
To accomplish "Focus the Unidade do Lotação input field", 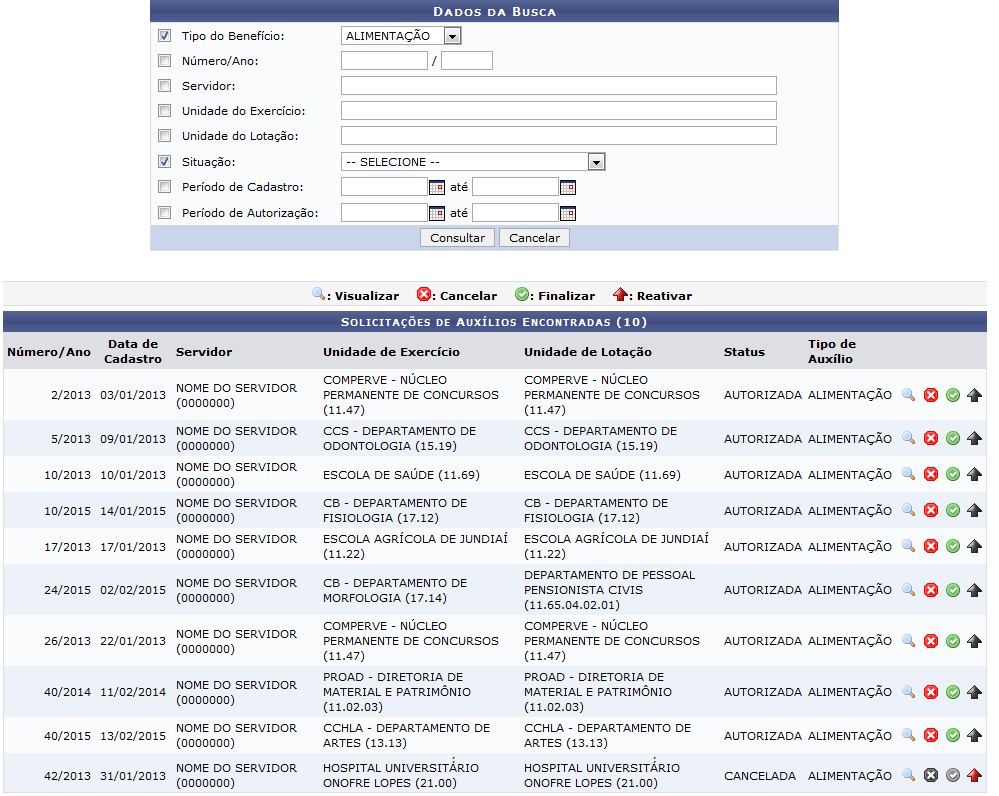I will [x=558, y=136].
